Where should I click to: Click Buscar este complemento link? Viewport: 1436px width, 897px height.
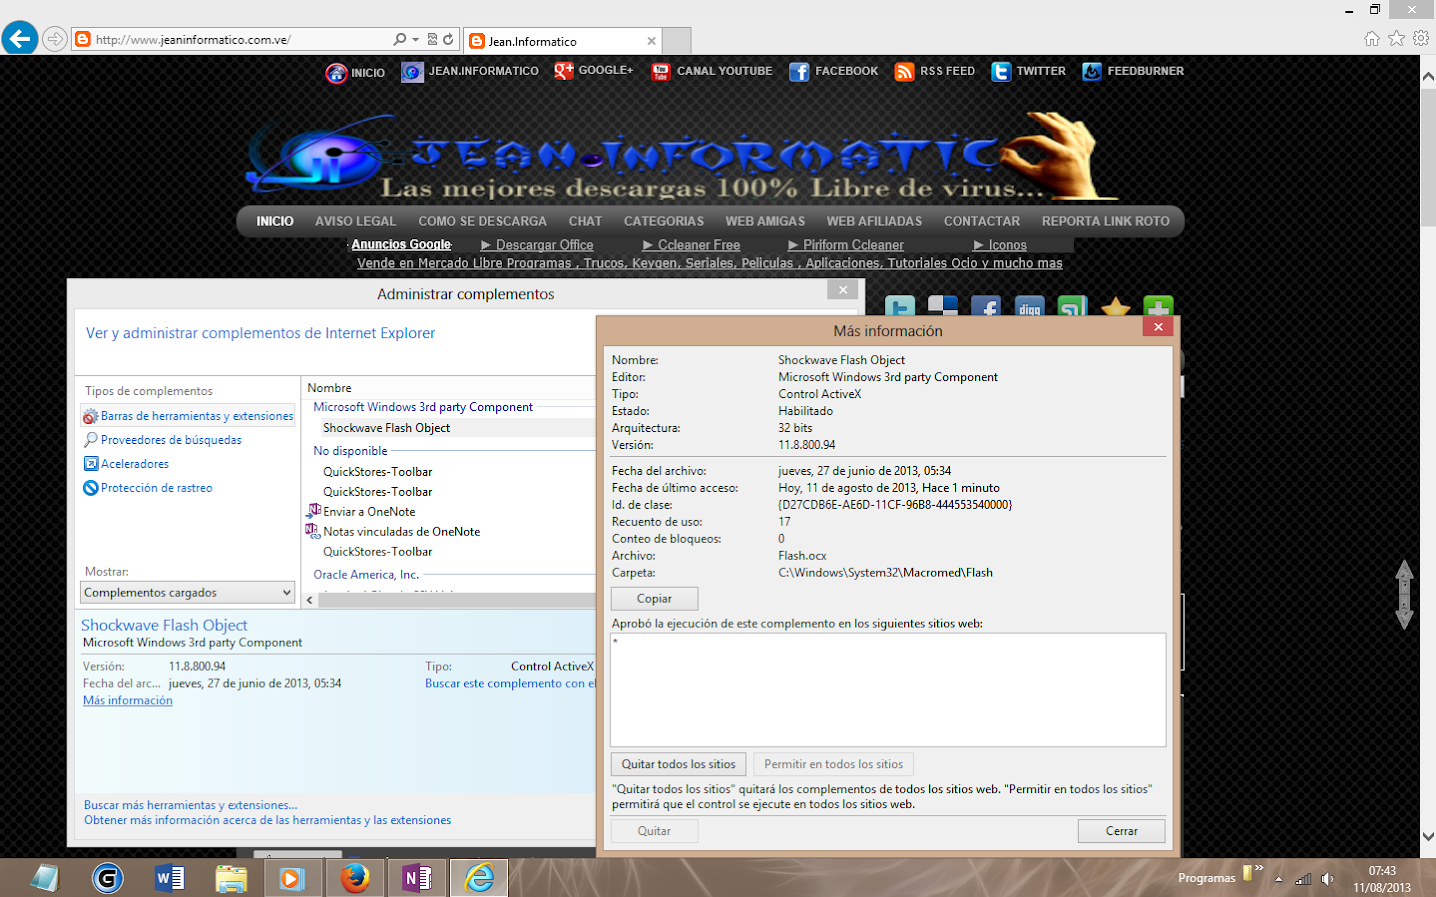tap(510, 684)
